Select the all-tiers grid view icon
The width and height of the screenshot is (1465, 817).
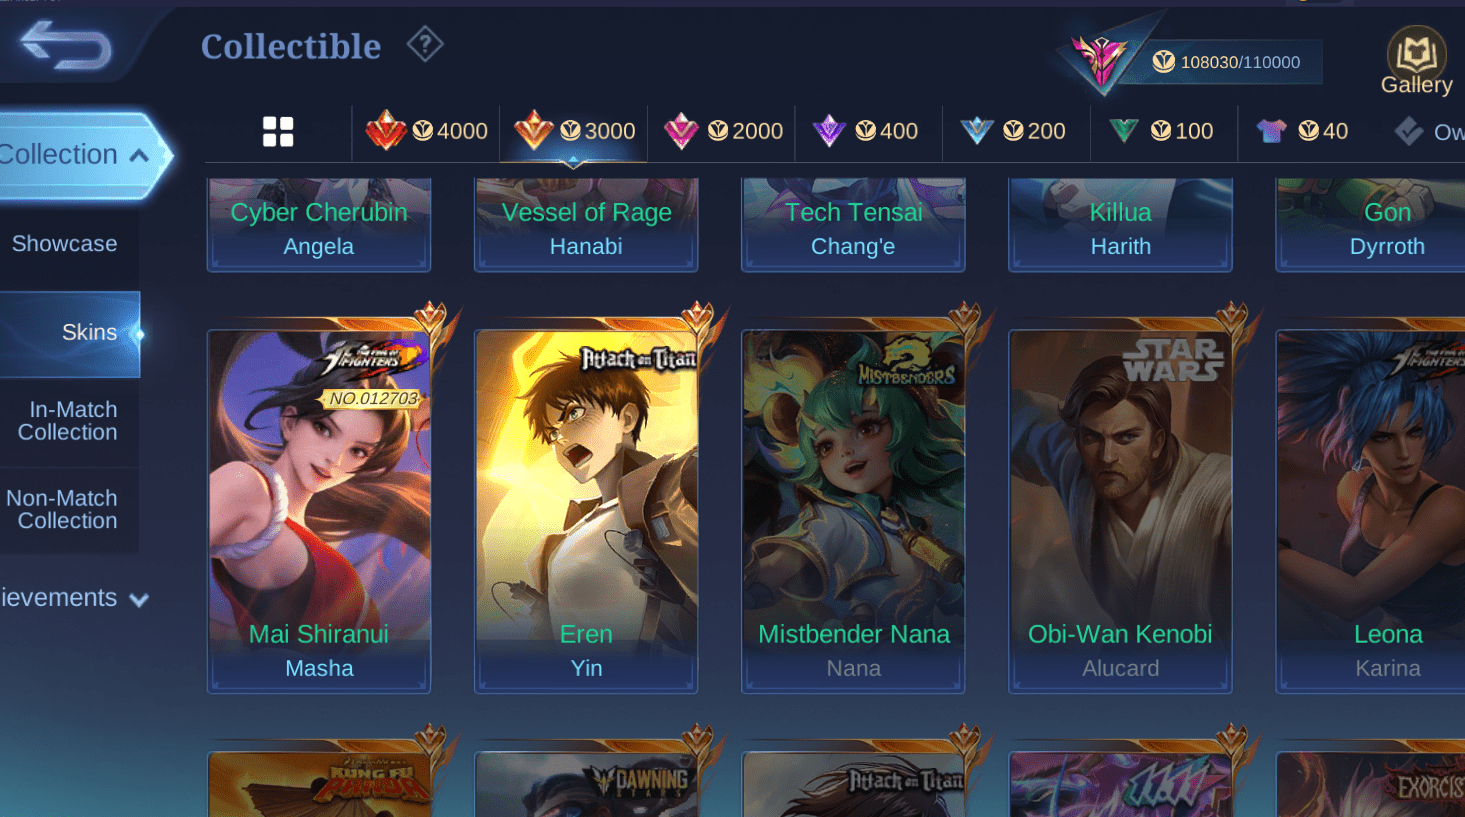point(278,131)
